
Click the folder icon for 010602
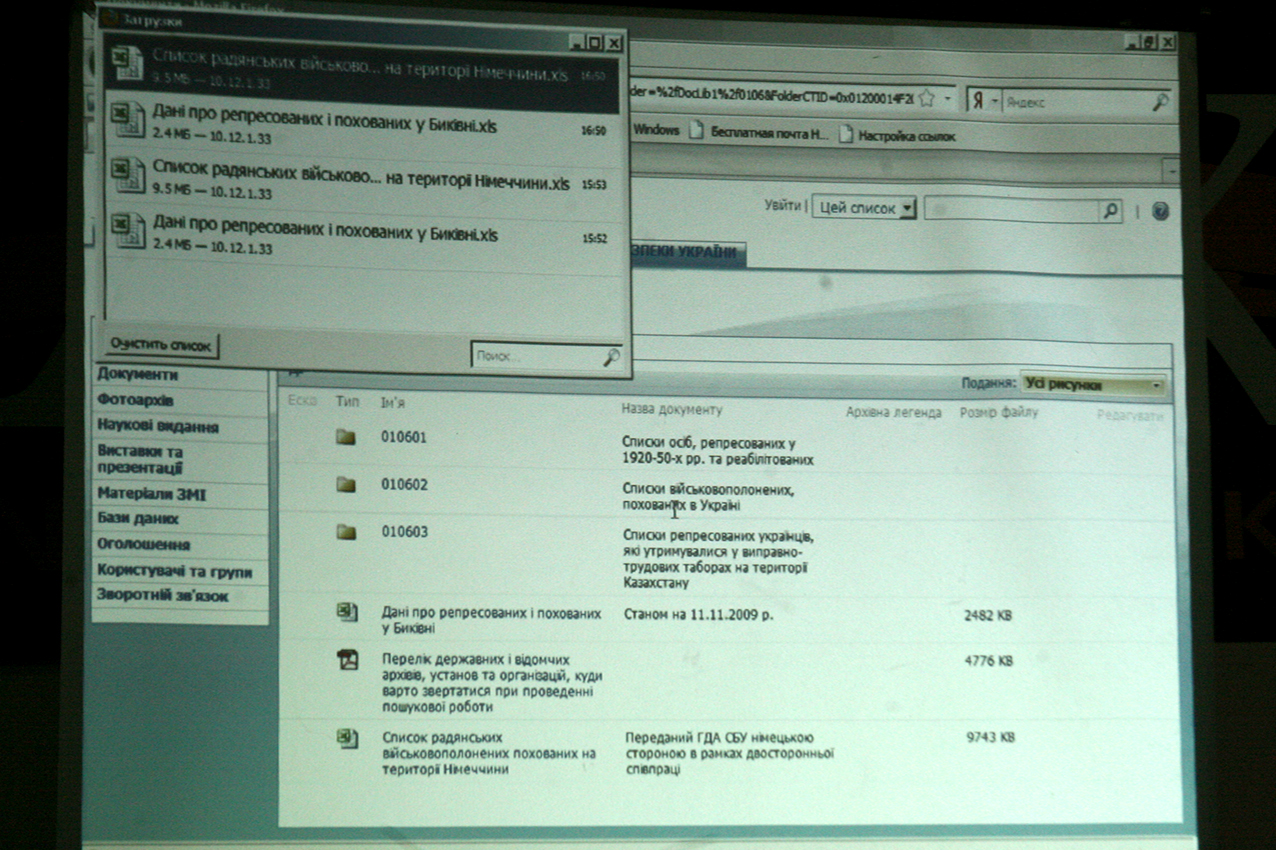pos(346,485)
